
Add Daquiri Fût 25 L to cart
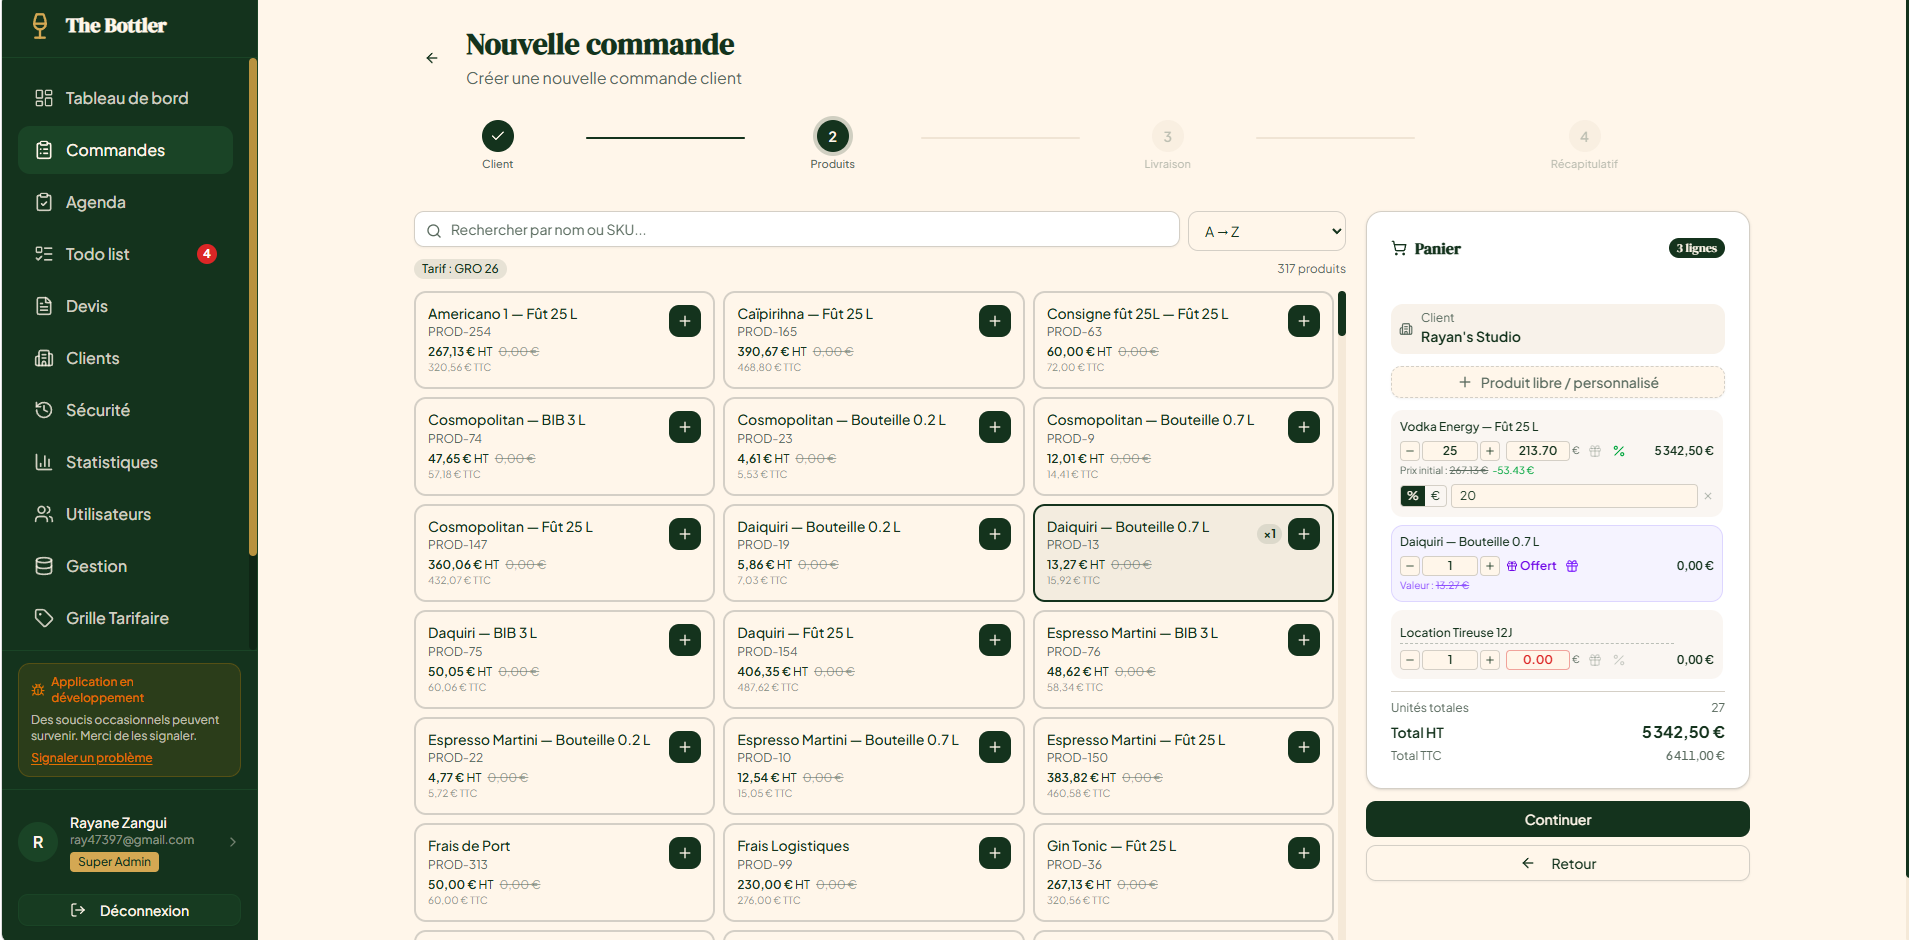click(x=995, y=640)
